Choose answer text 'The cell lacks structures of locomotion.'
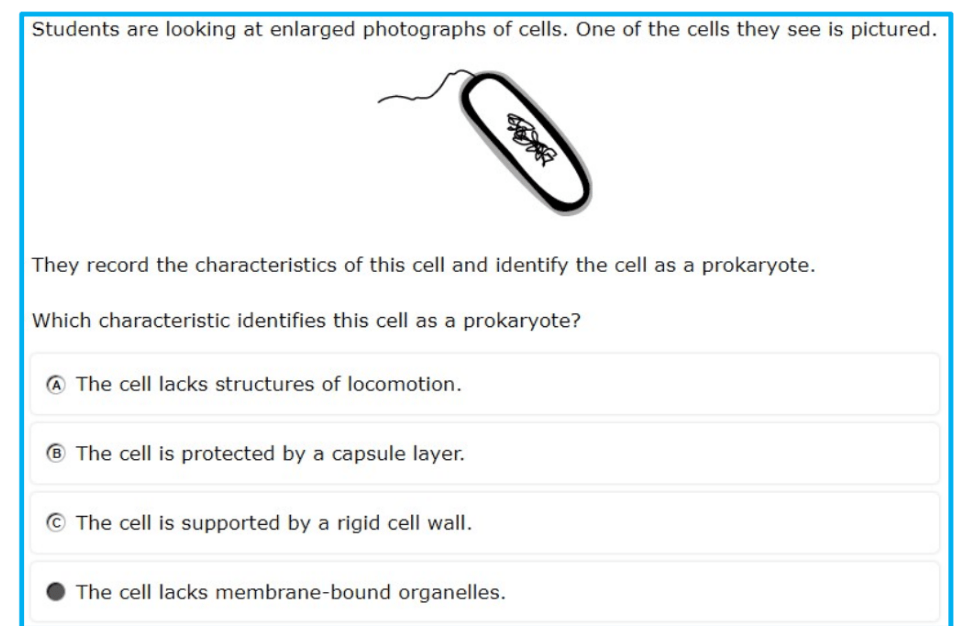959x626 pixels. click(x=268, y=385)
